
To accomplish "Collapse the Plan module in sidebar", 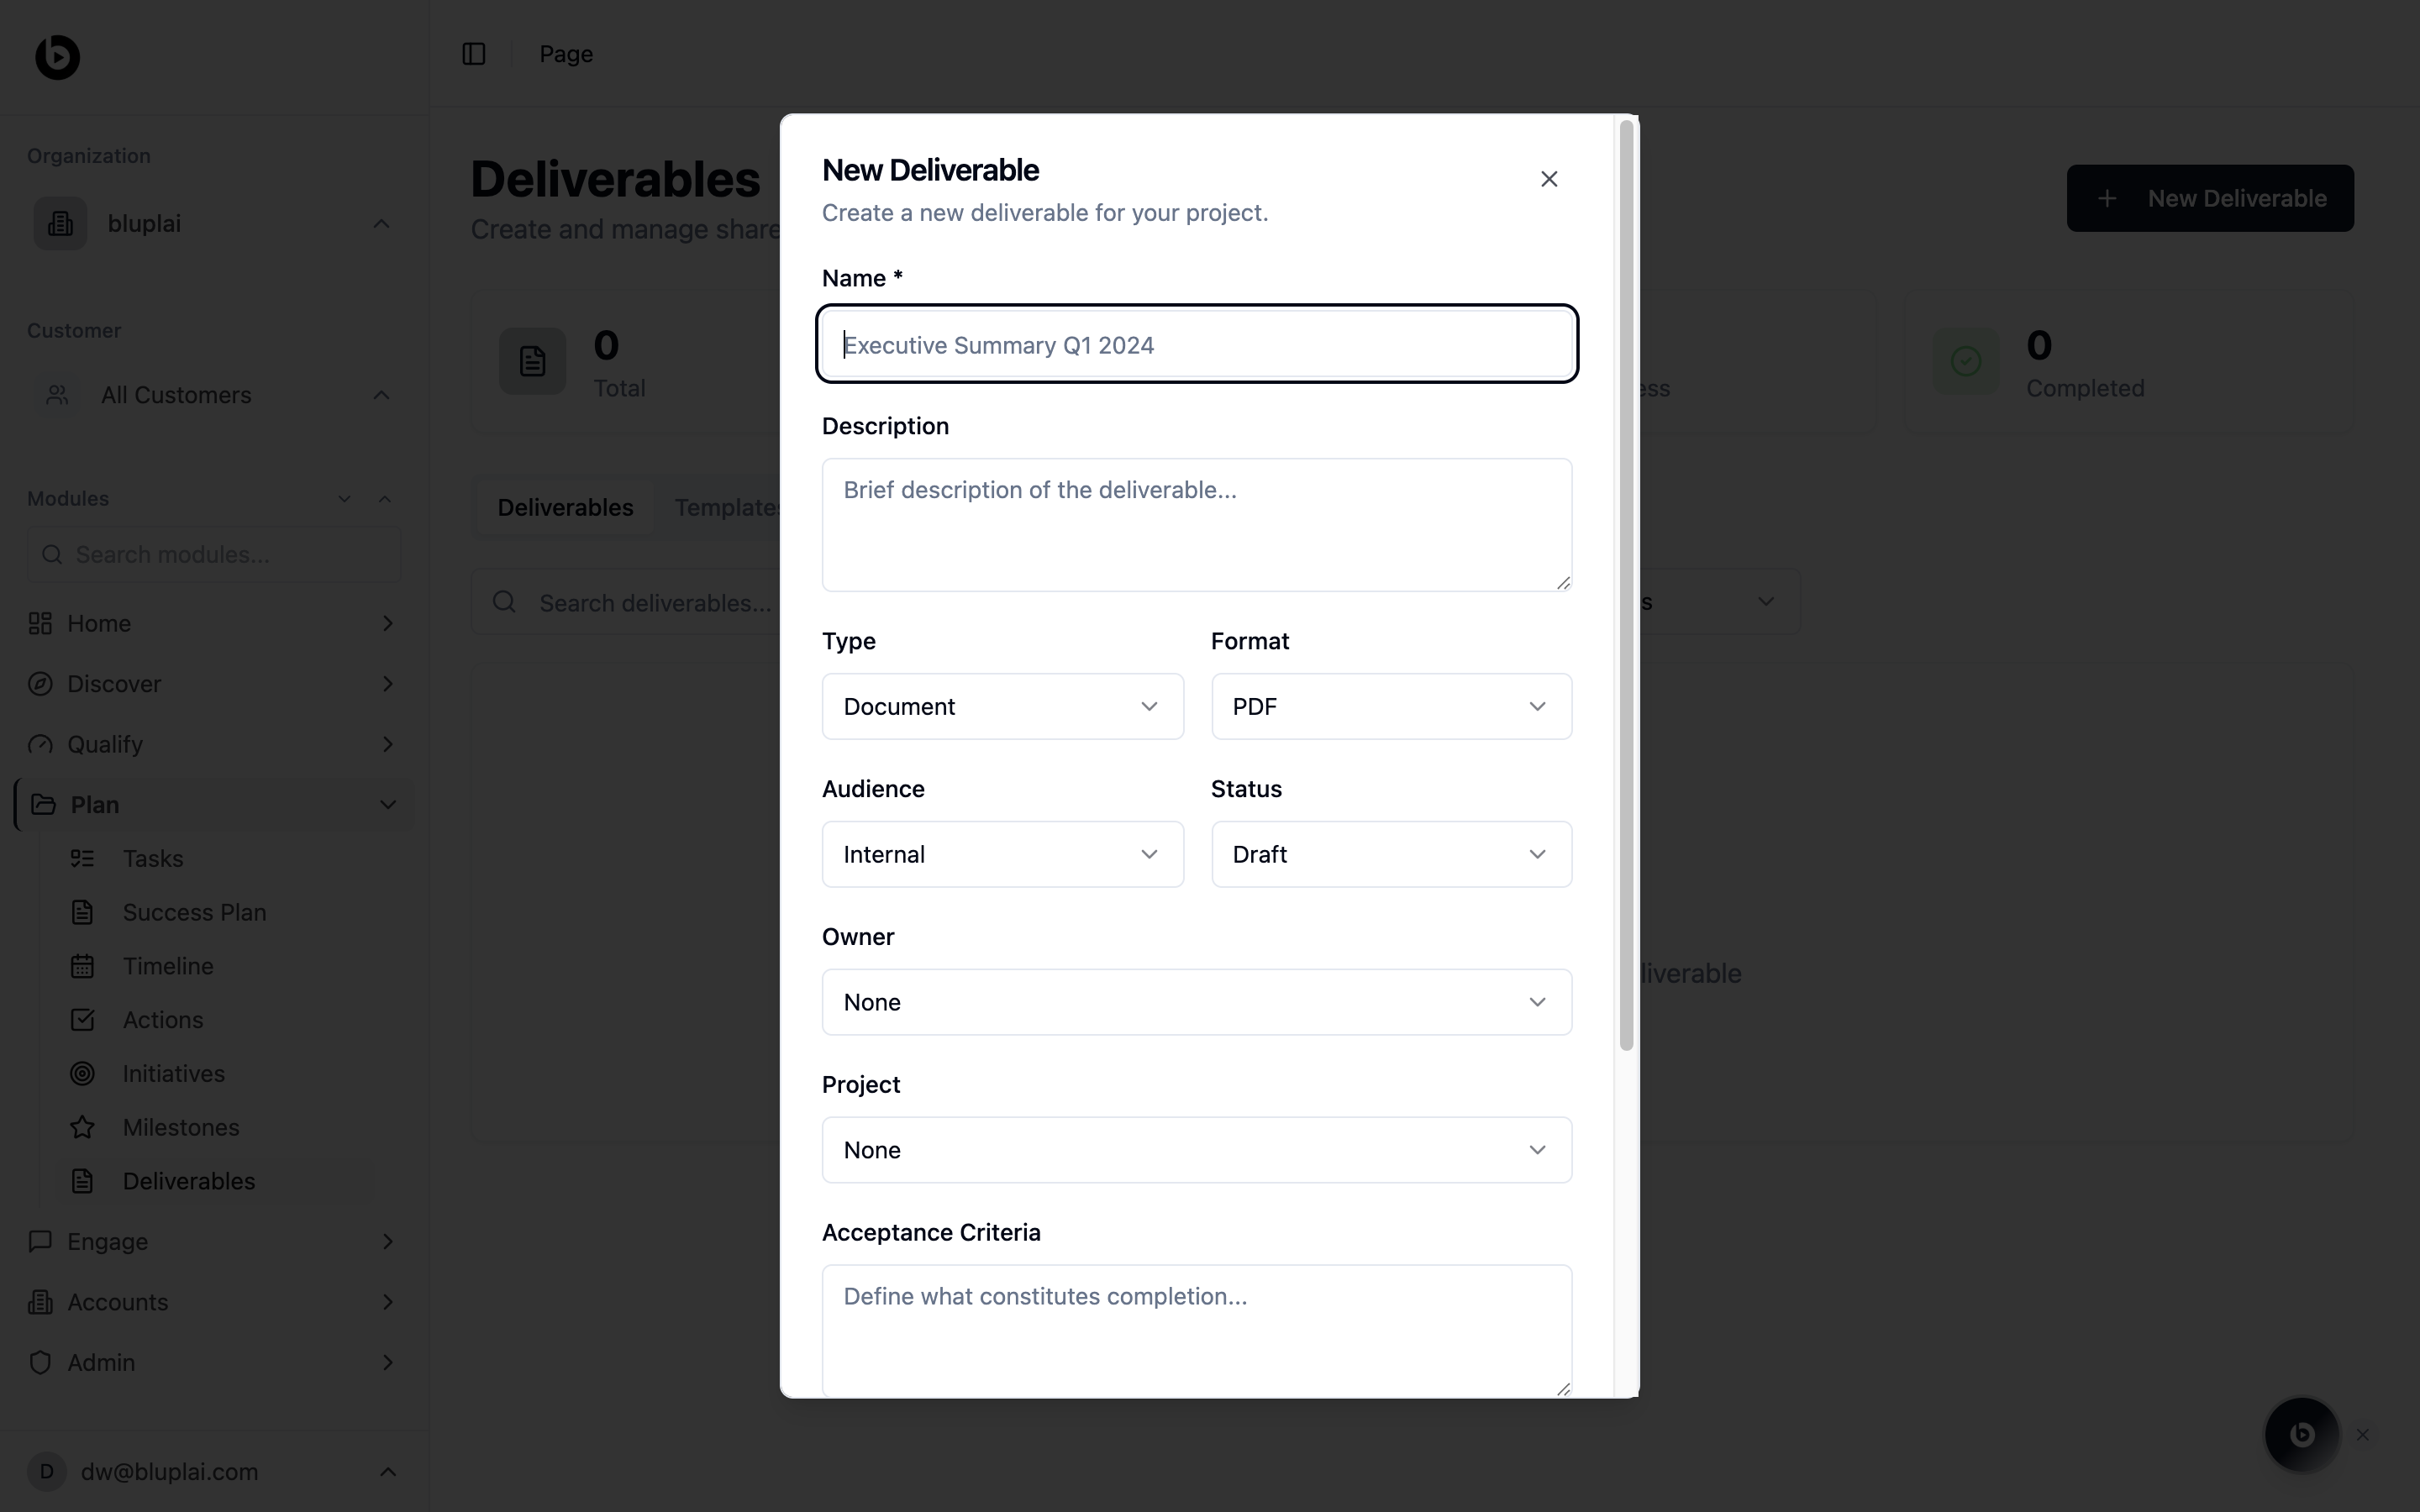I will [388, 805].
